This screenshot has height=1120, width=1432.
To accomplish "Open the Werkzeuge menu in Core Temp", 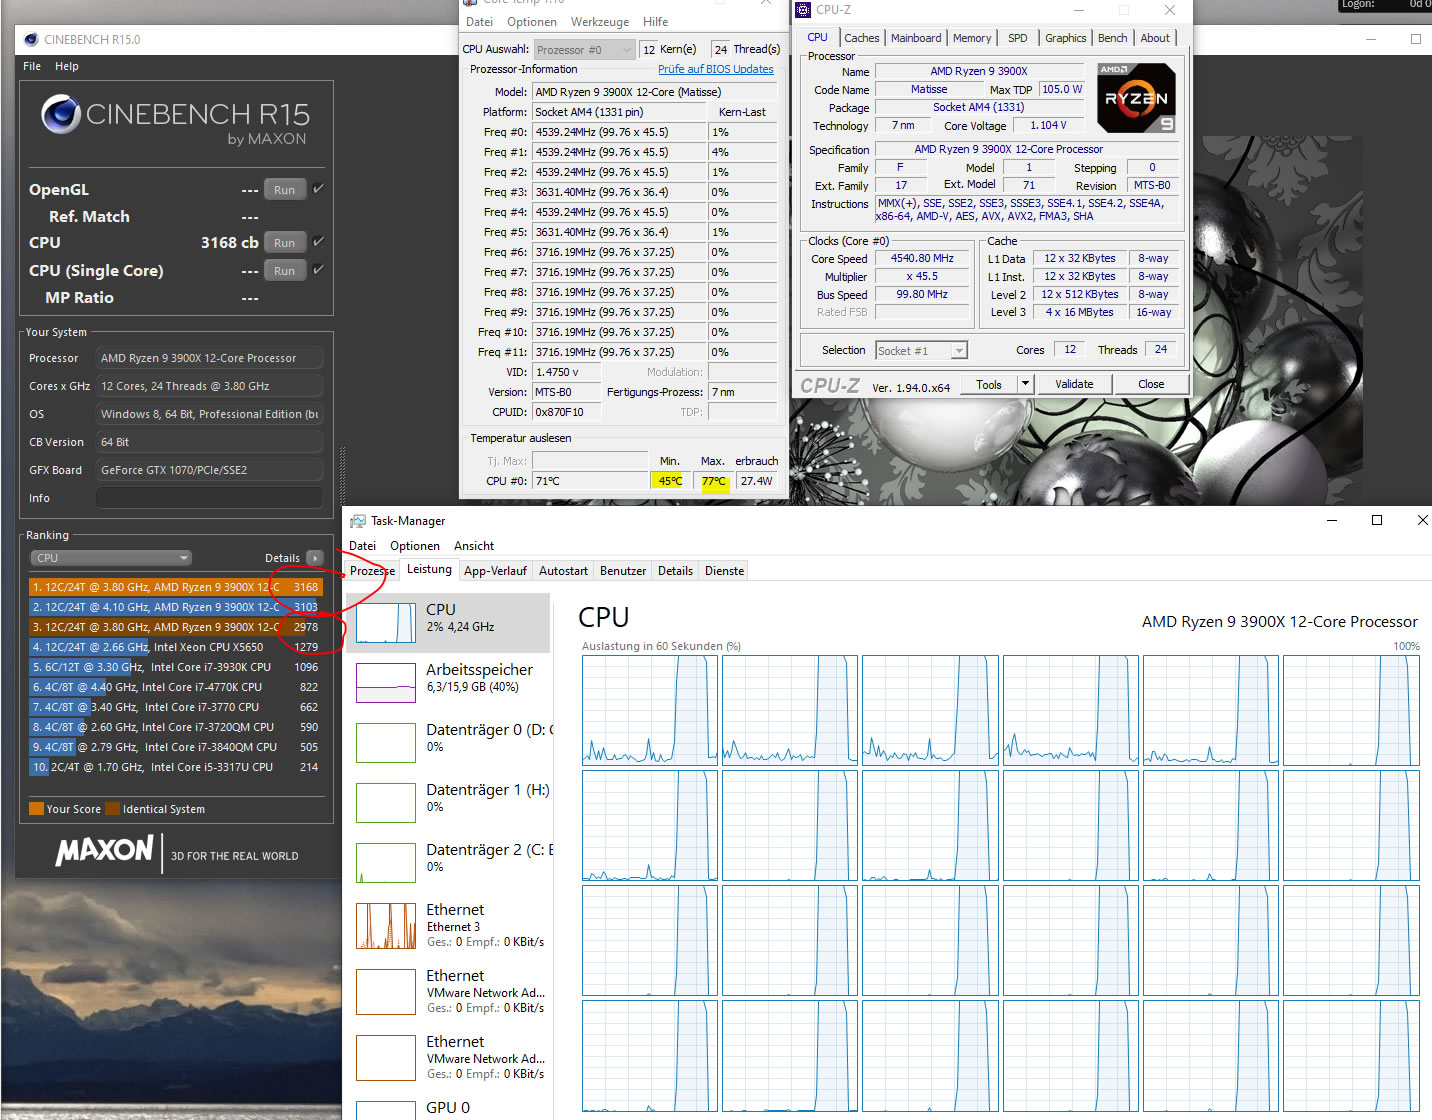I will tap(600, 22).
